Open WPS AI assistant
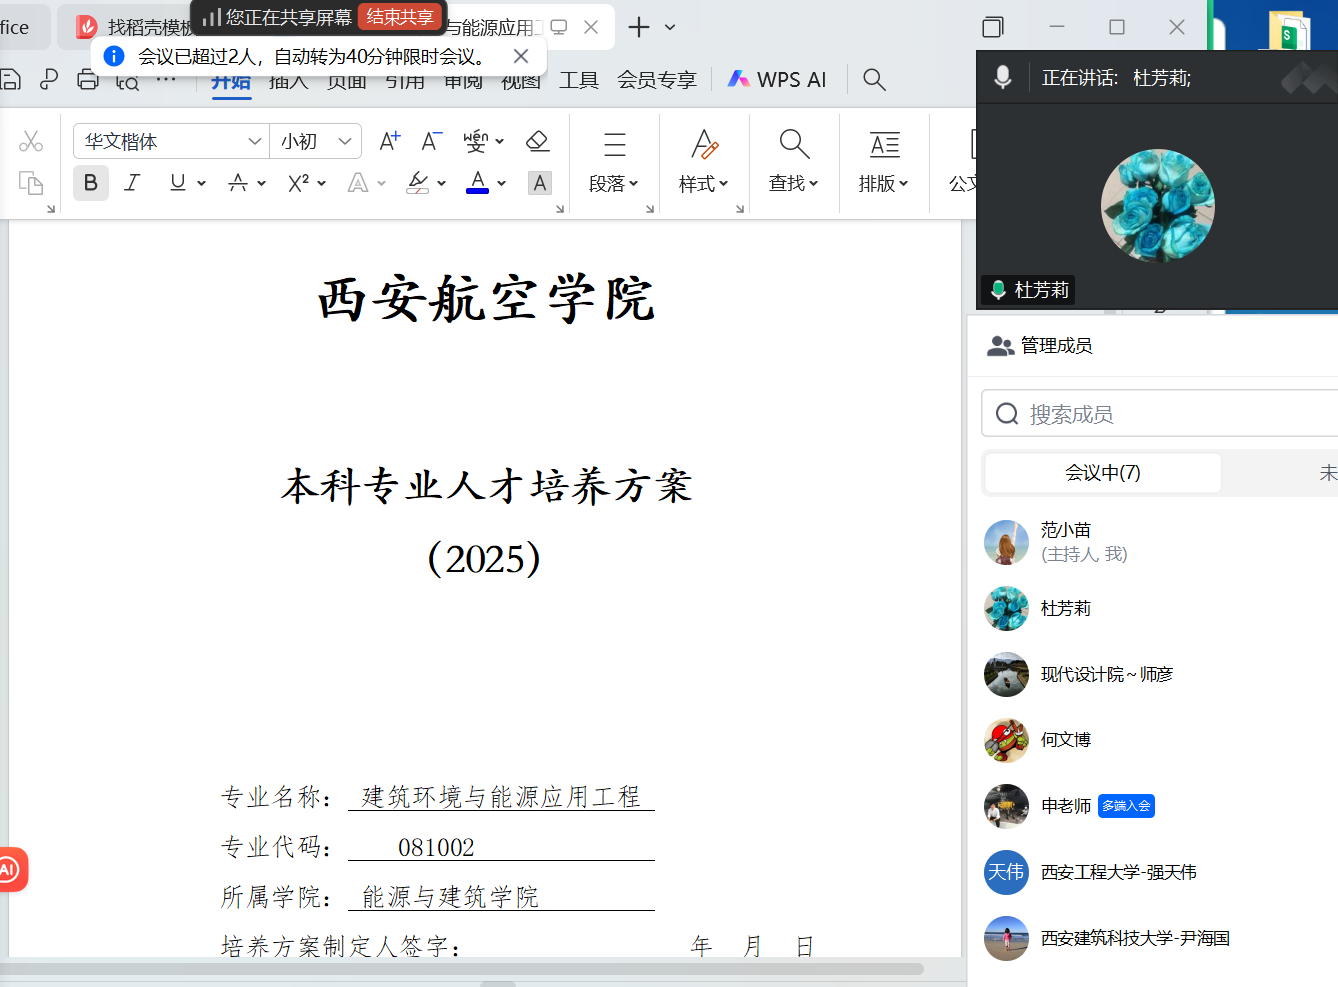 coord(778,80)
